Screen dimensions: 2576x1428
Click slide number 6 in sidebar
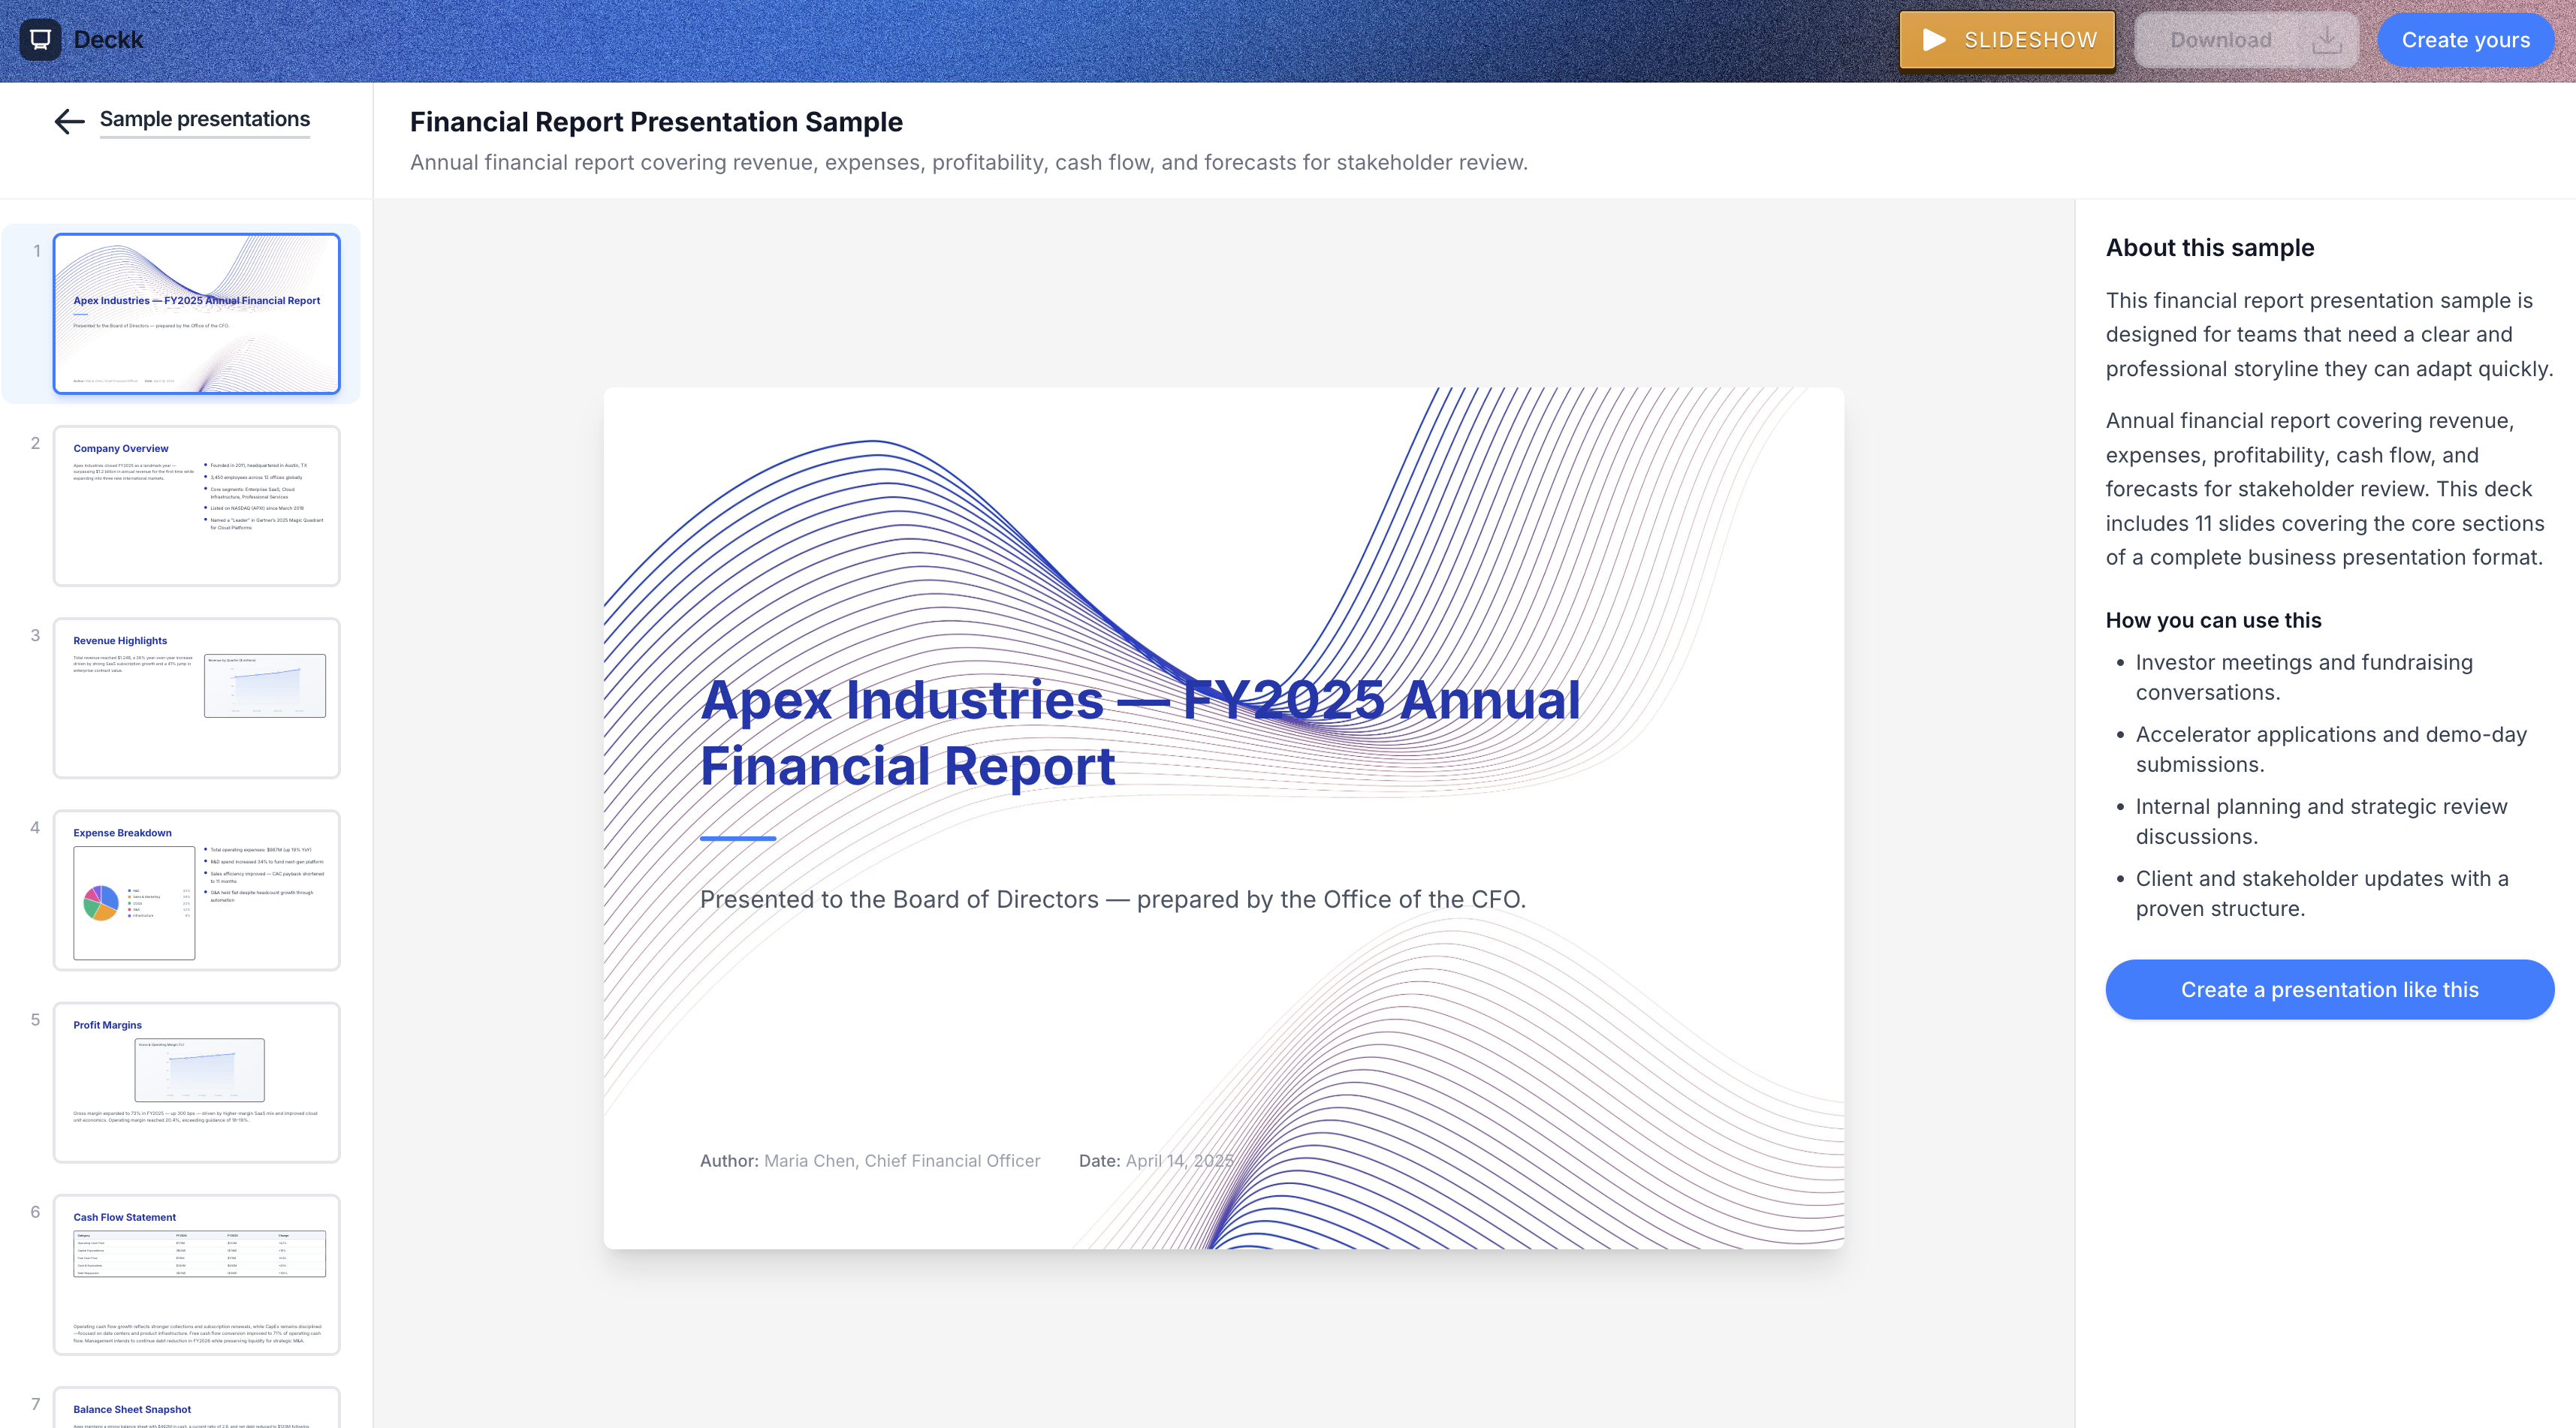point(36,1211)
